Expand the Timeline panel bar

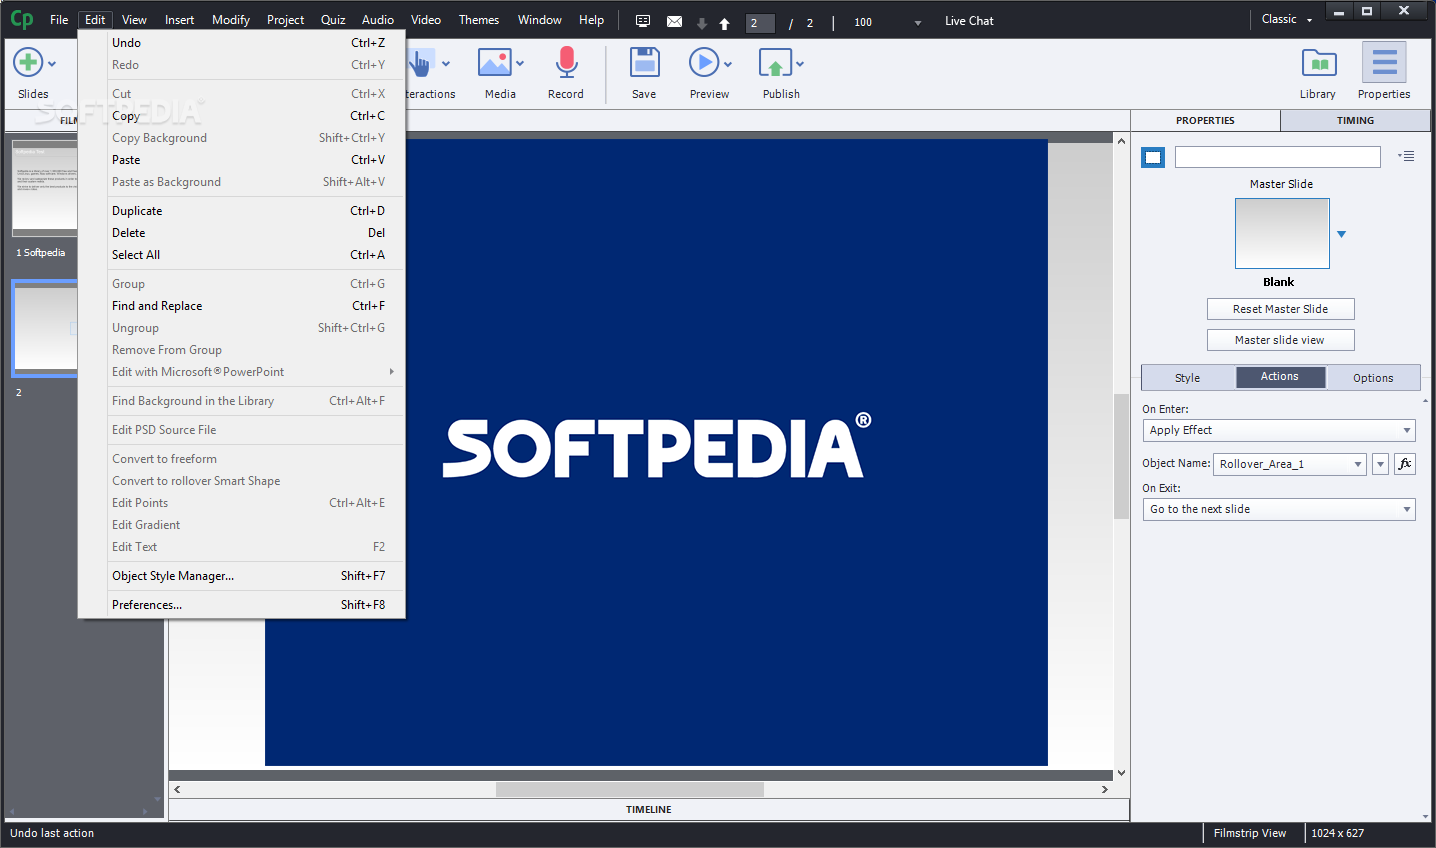tap(649, 809)
